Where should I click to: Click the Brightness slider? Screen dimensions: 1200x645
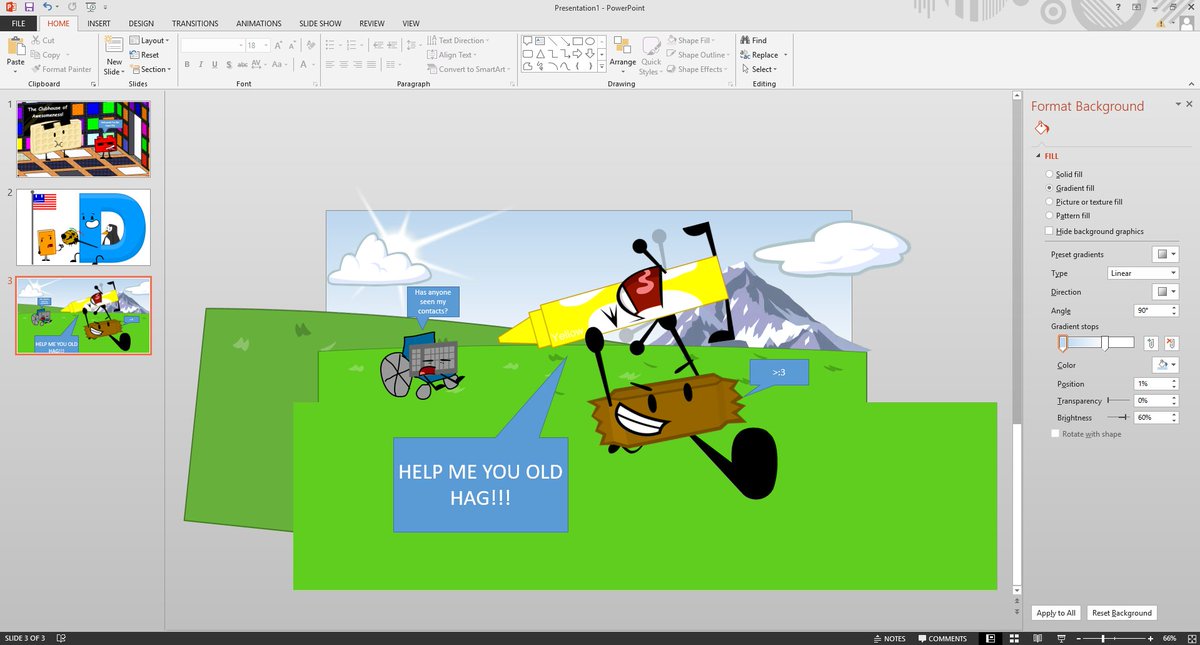point(1118,417)
